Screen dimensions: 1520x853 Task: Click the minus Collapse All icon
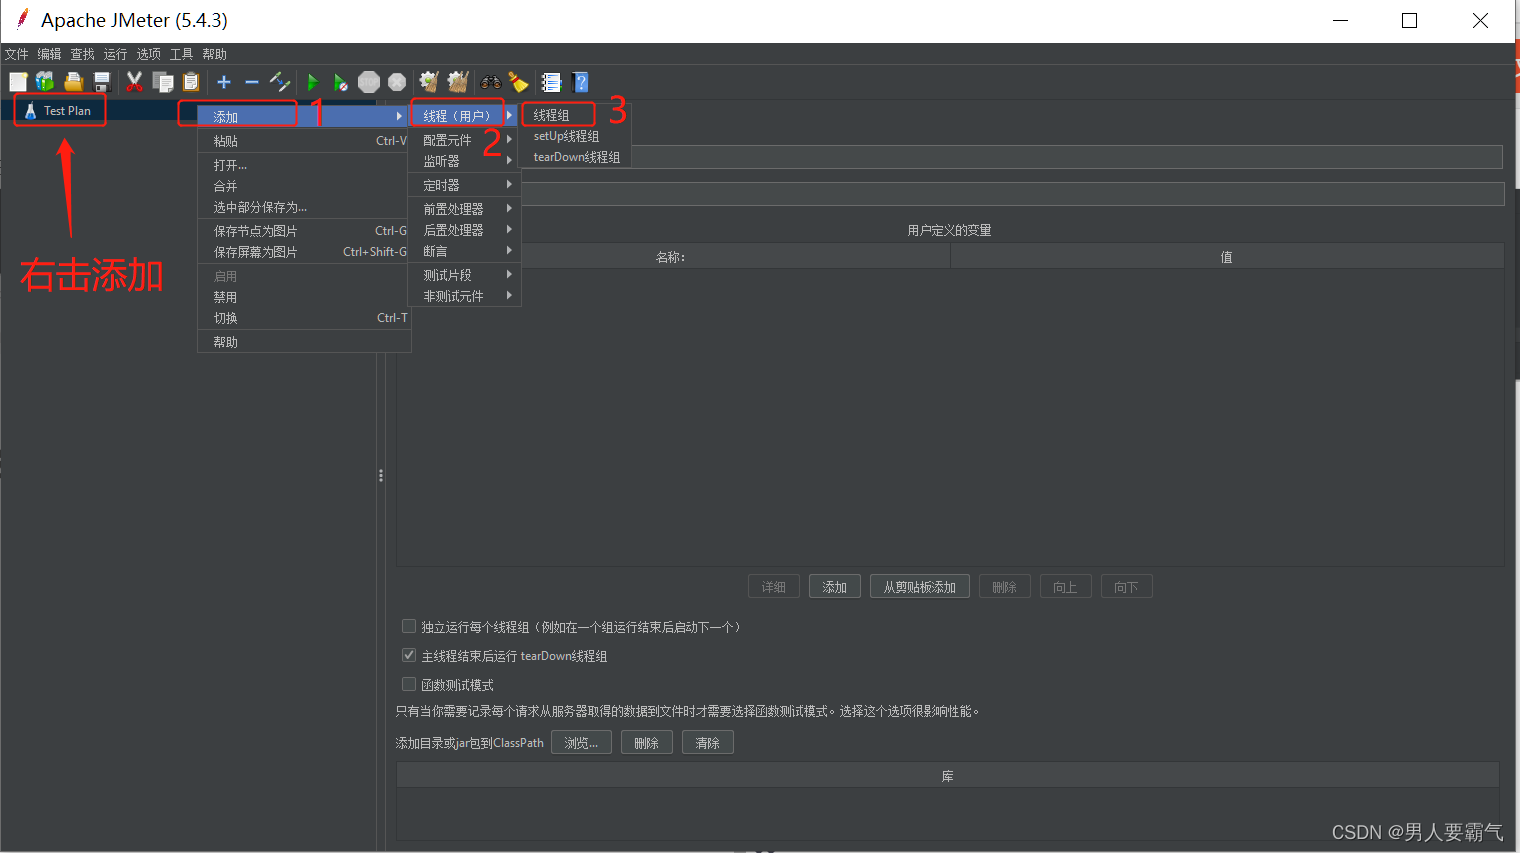(x=252, y=82)
